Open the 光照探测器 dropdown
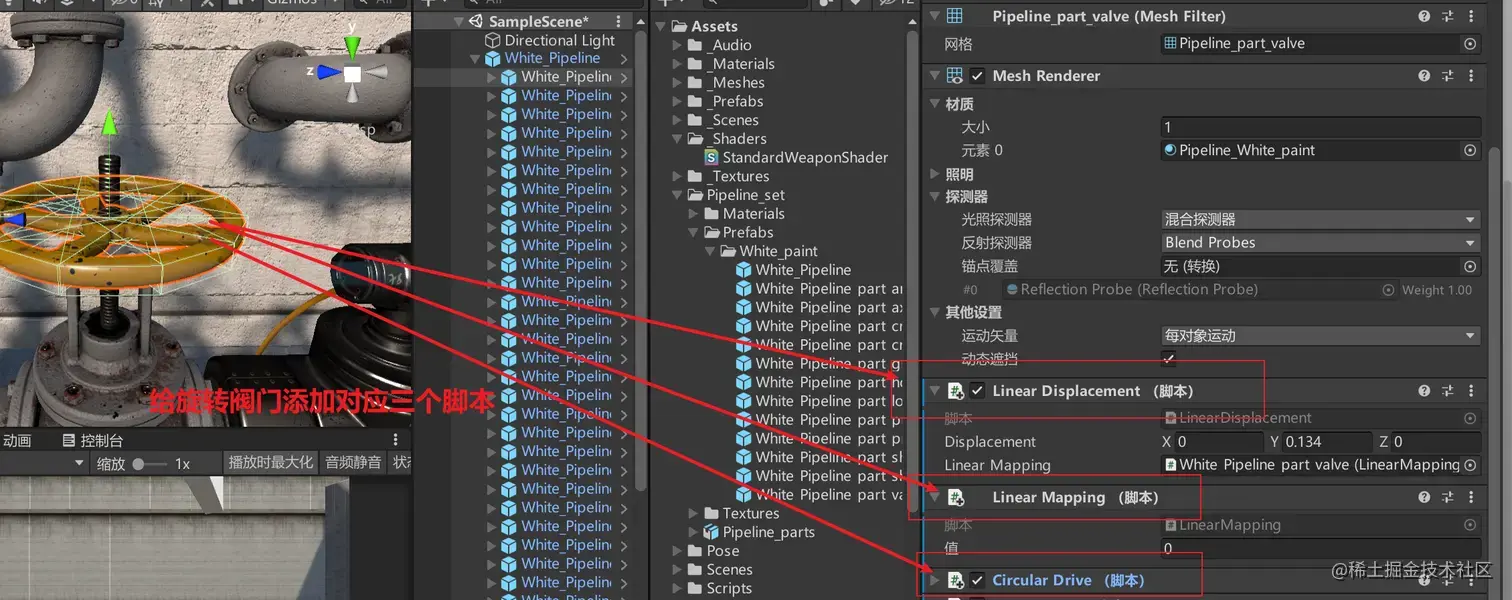Viewport: 1512px width, 600px height. [x=1320, y=219]
